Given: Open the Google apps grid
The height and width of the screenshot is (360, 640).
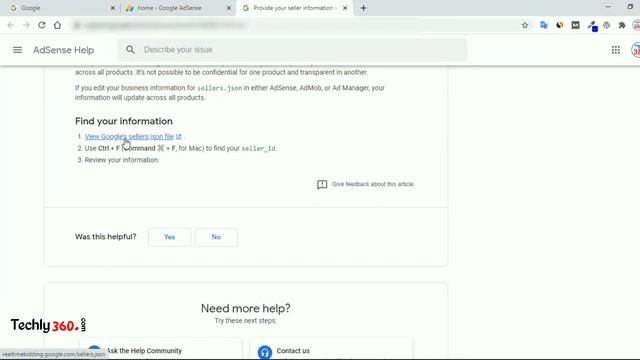Looking at the screenshot, I should coord(616,50).
